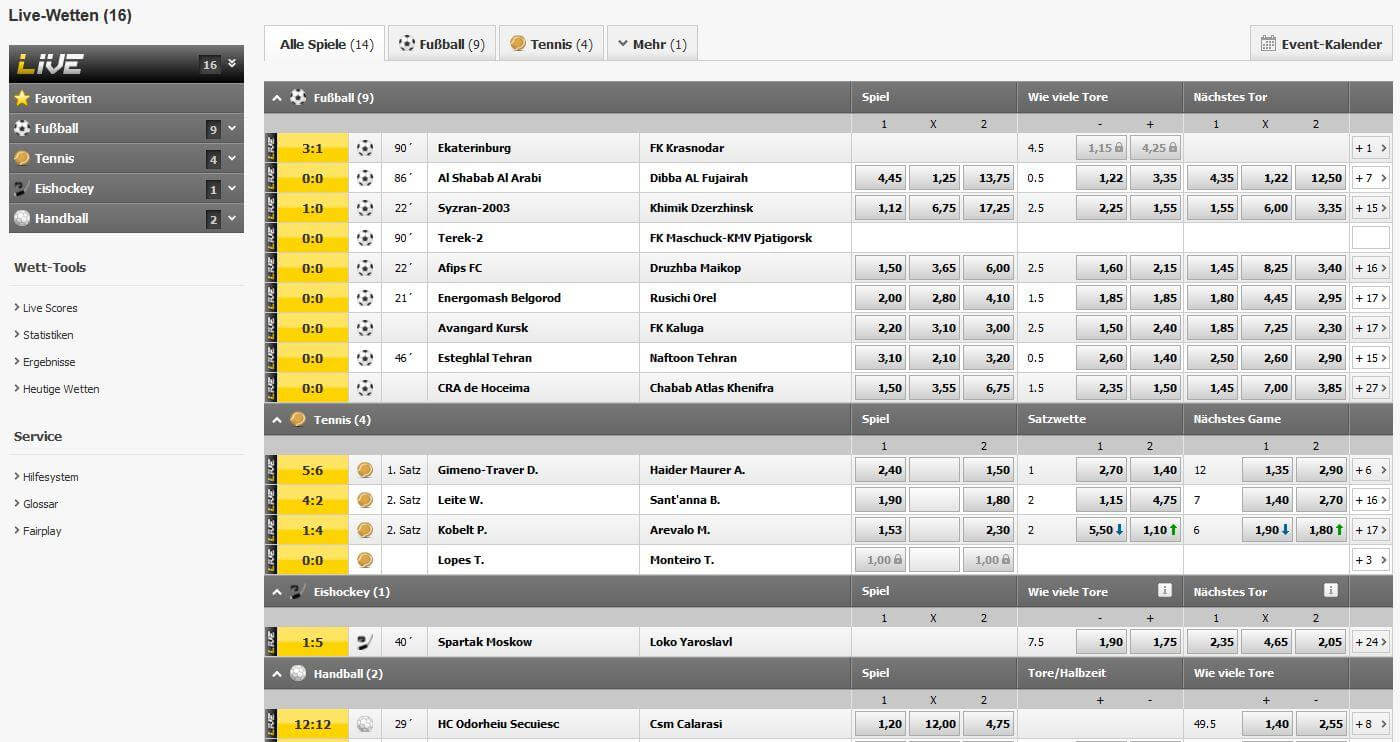
Task: Collapse the Handball (2) section
Action: 277,674
